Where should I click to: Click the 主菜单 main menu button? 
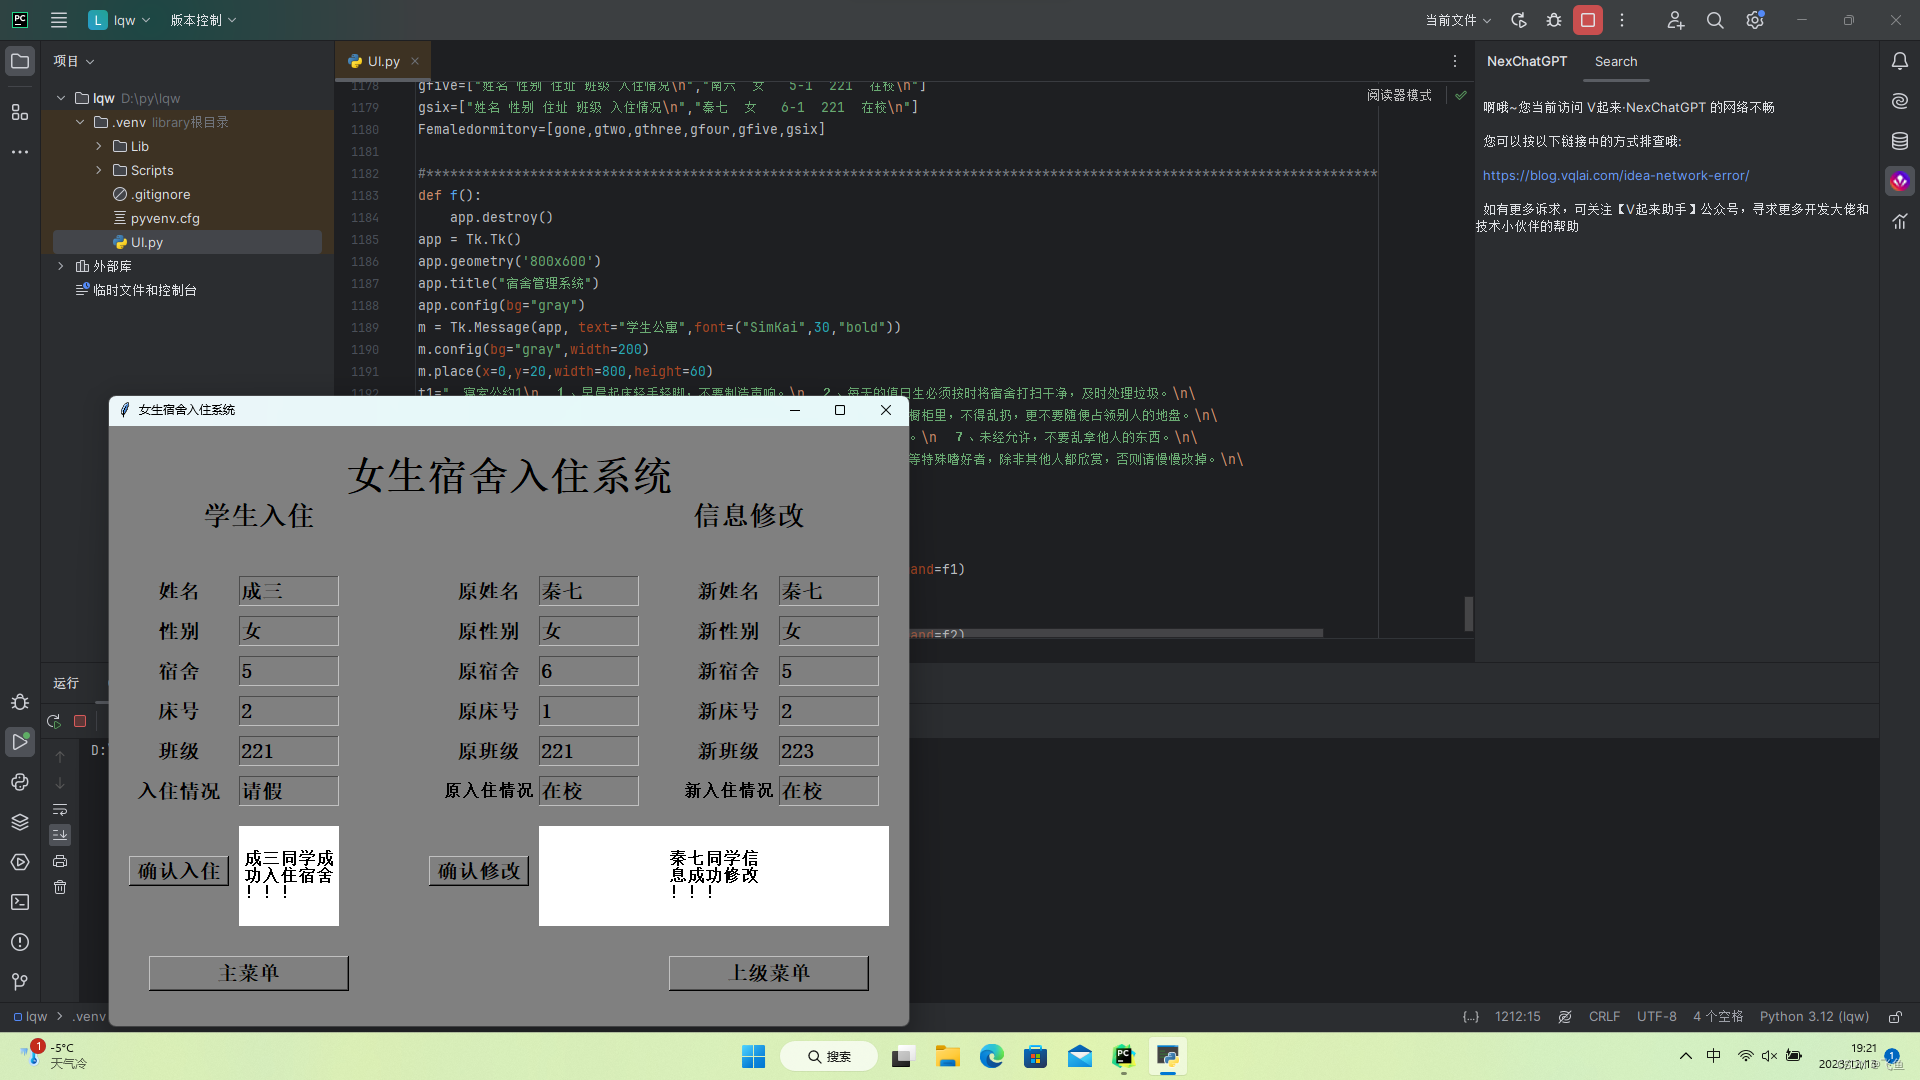249,973
